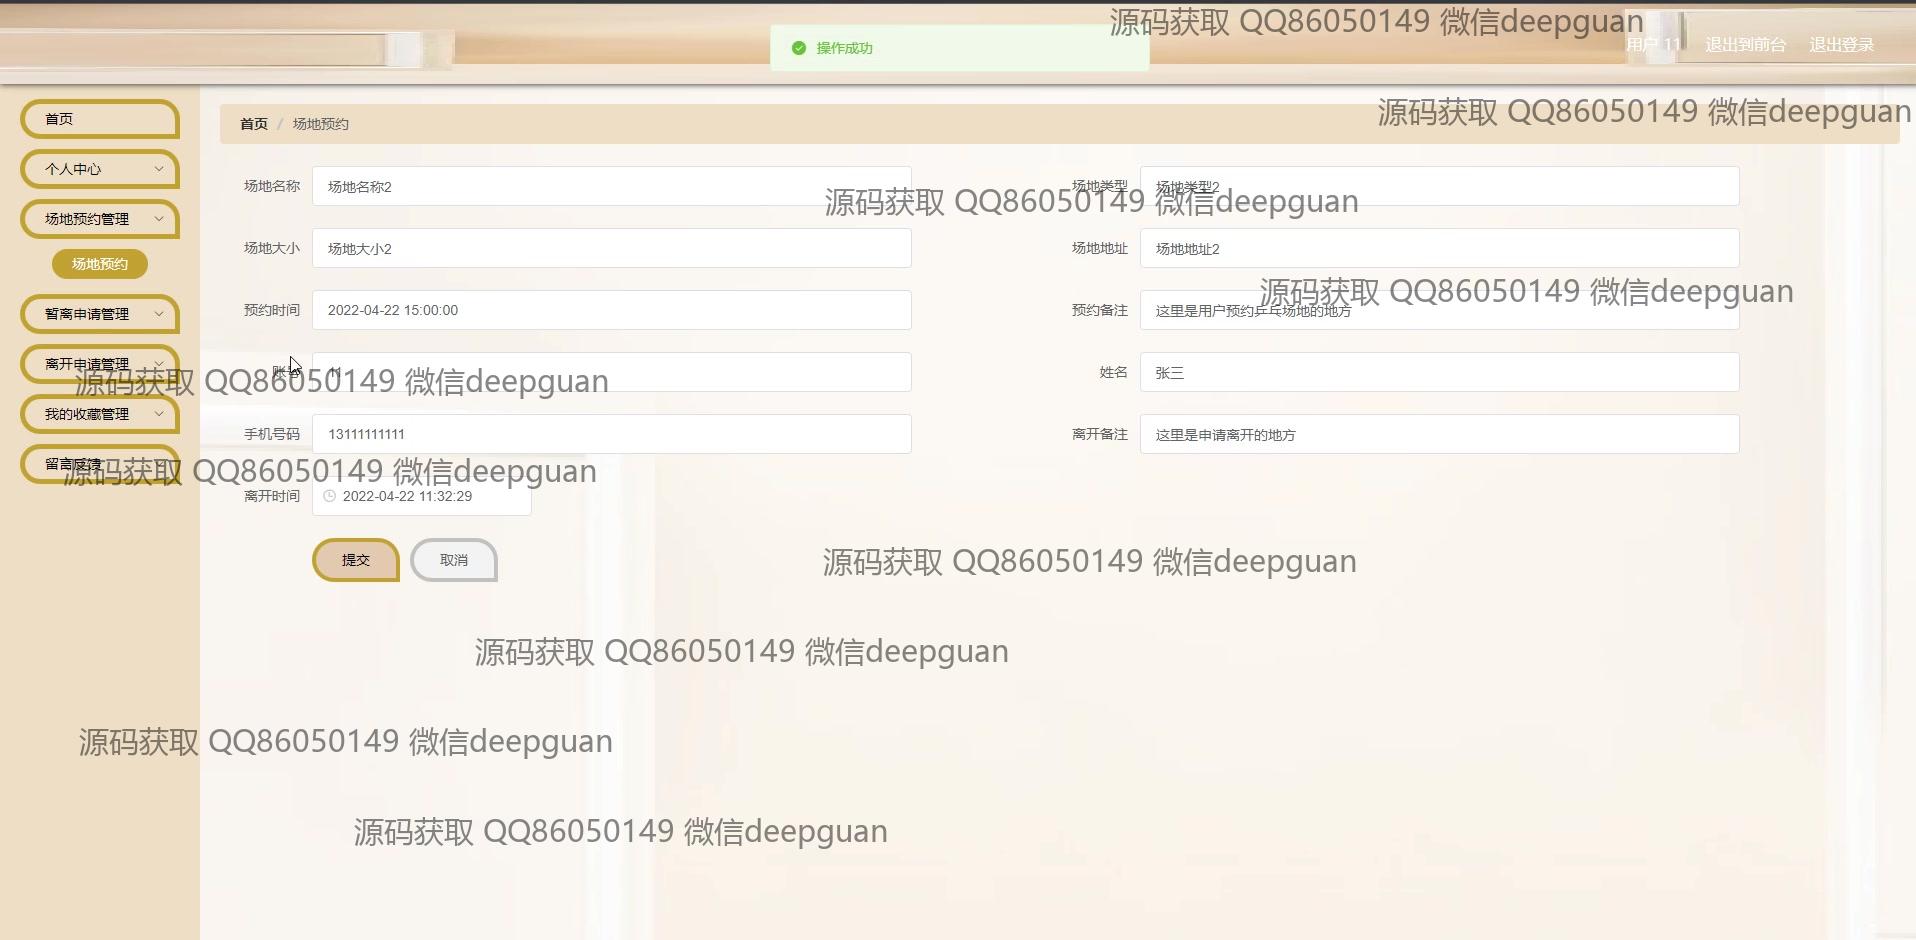1916x940 pixels.
Task: Click the 账号 field containing 11
Action: click(612, 372)
